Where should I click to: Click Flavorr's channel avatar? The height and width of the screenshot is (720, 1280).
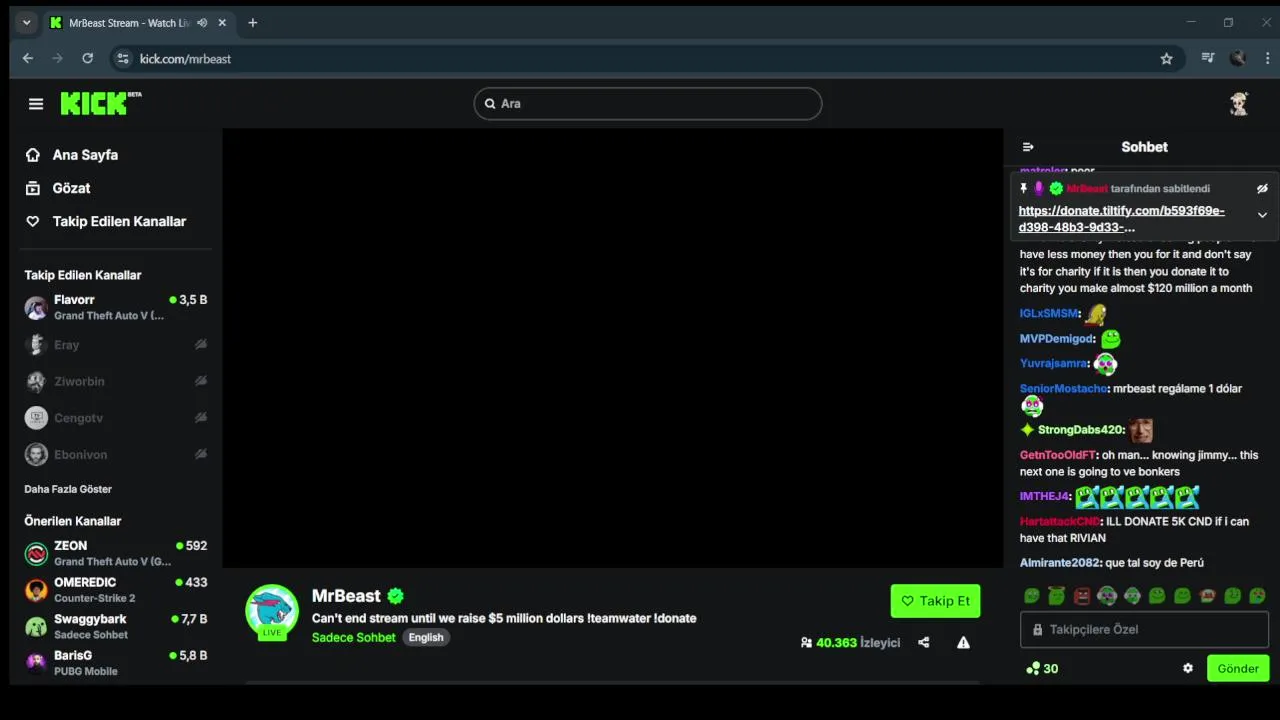(x=36, y=307)
